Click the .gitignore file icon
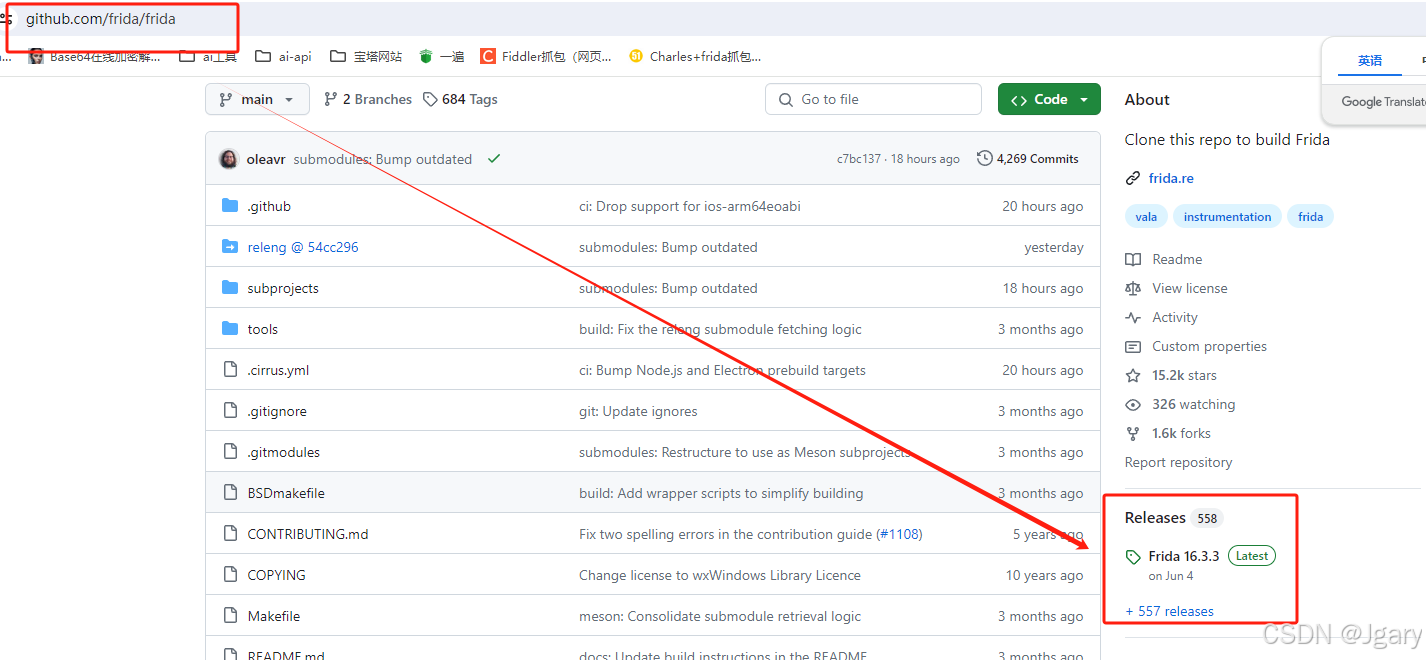This screenshot has height=660, width=1426. click(x=230, y=411)
